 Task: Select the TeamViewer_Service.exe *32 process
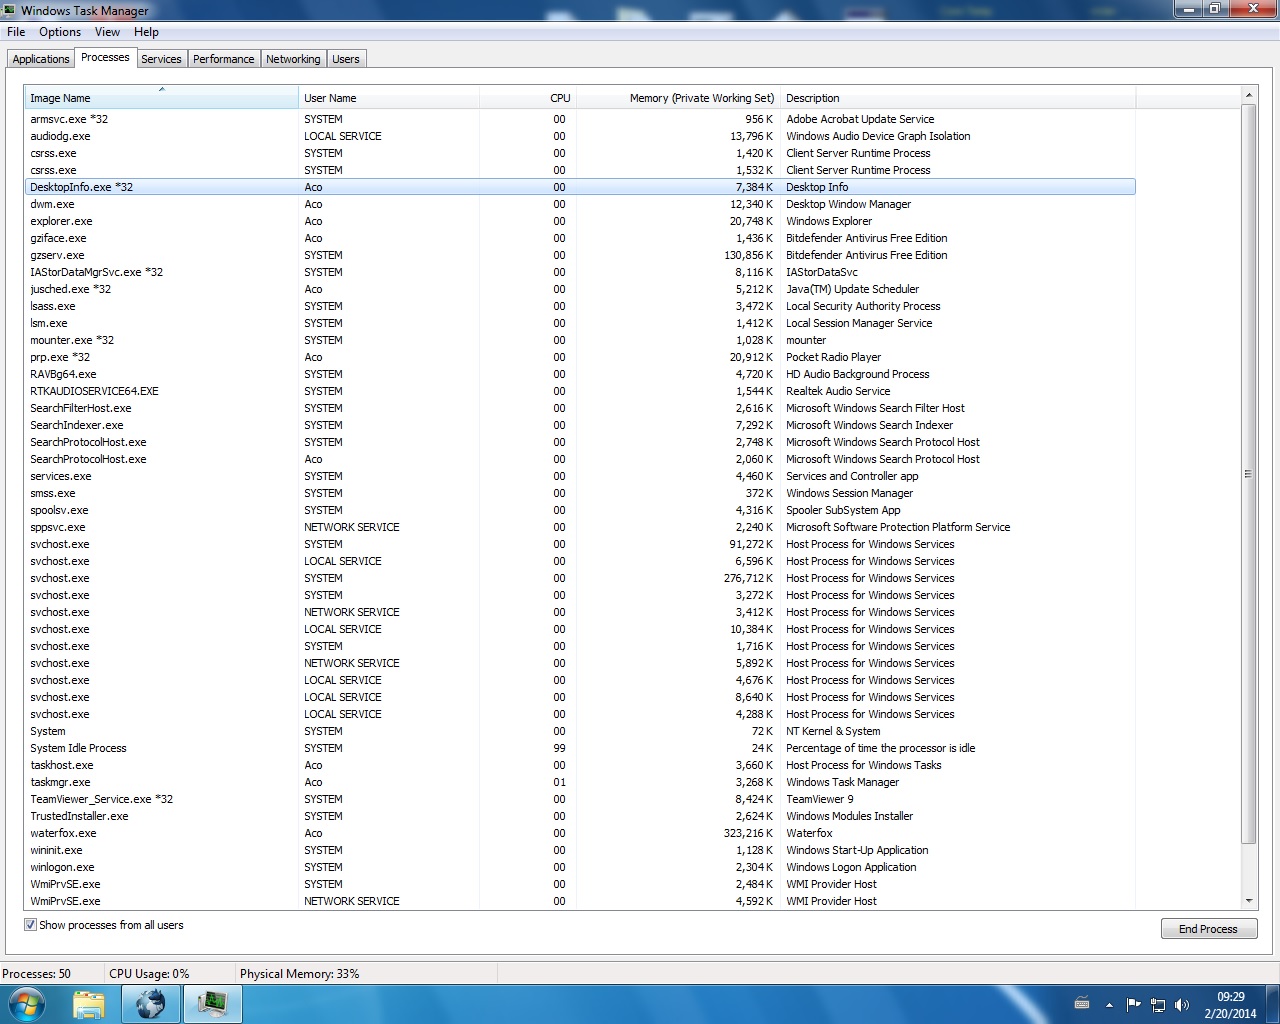[580, 799]
